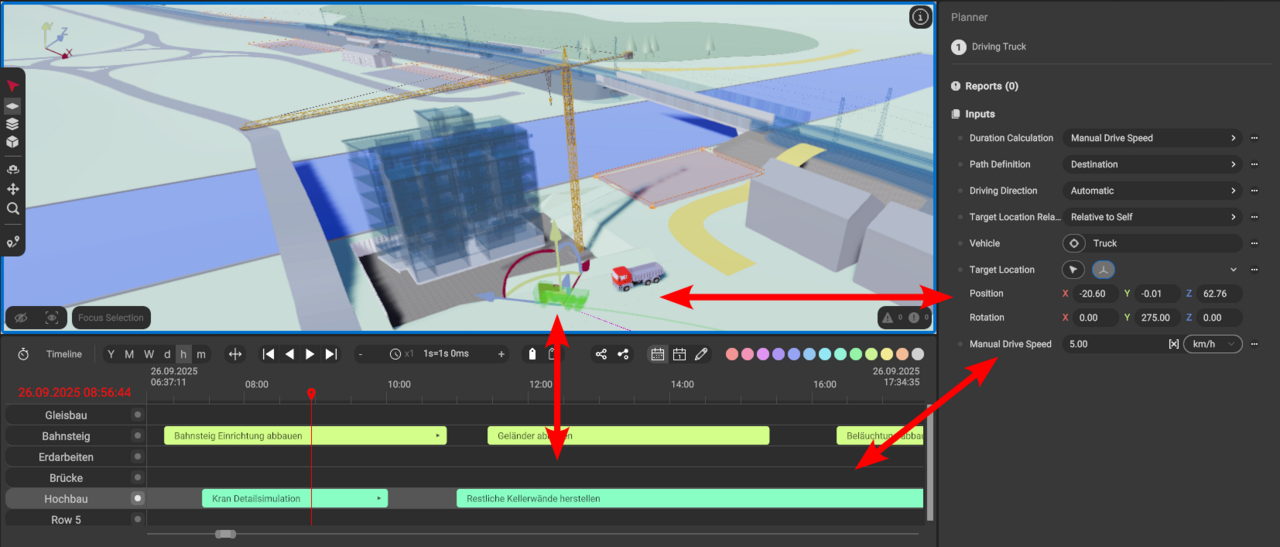Switch timeline scale to minutes (m)
Image resolution: width=1280 pixels, height=547 pixels.
click(201, 354)
